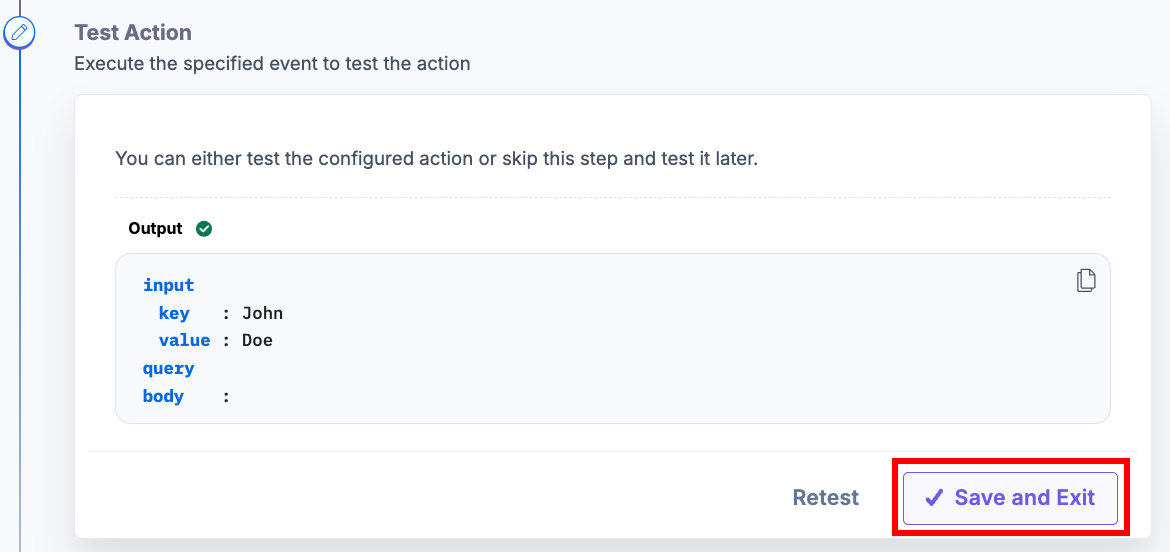This screenshot has height=552, width=1170.
Task: Click the value 'John' in output
Action: (x=263, y=313)
